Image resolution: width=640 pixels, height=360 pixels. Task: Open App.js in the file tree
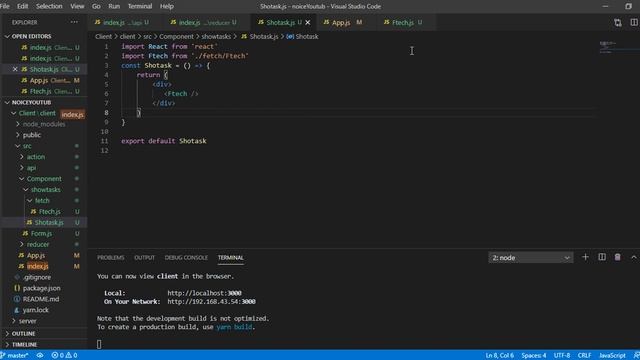point(36,256)
